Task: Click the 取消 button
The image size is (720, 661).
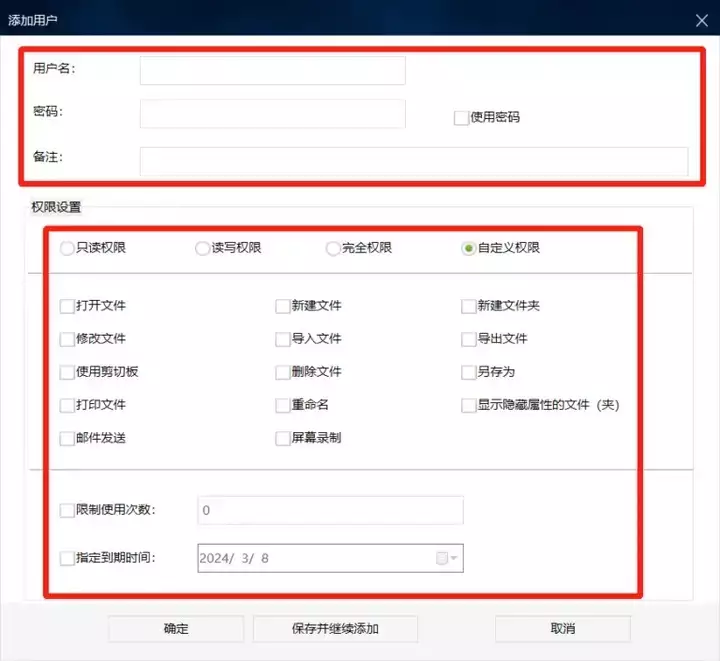Action: pyautogui.click(x=563, y=628)
